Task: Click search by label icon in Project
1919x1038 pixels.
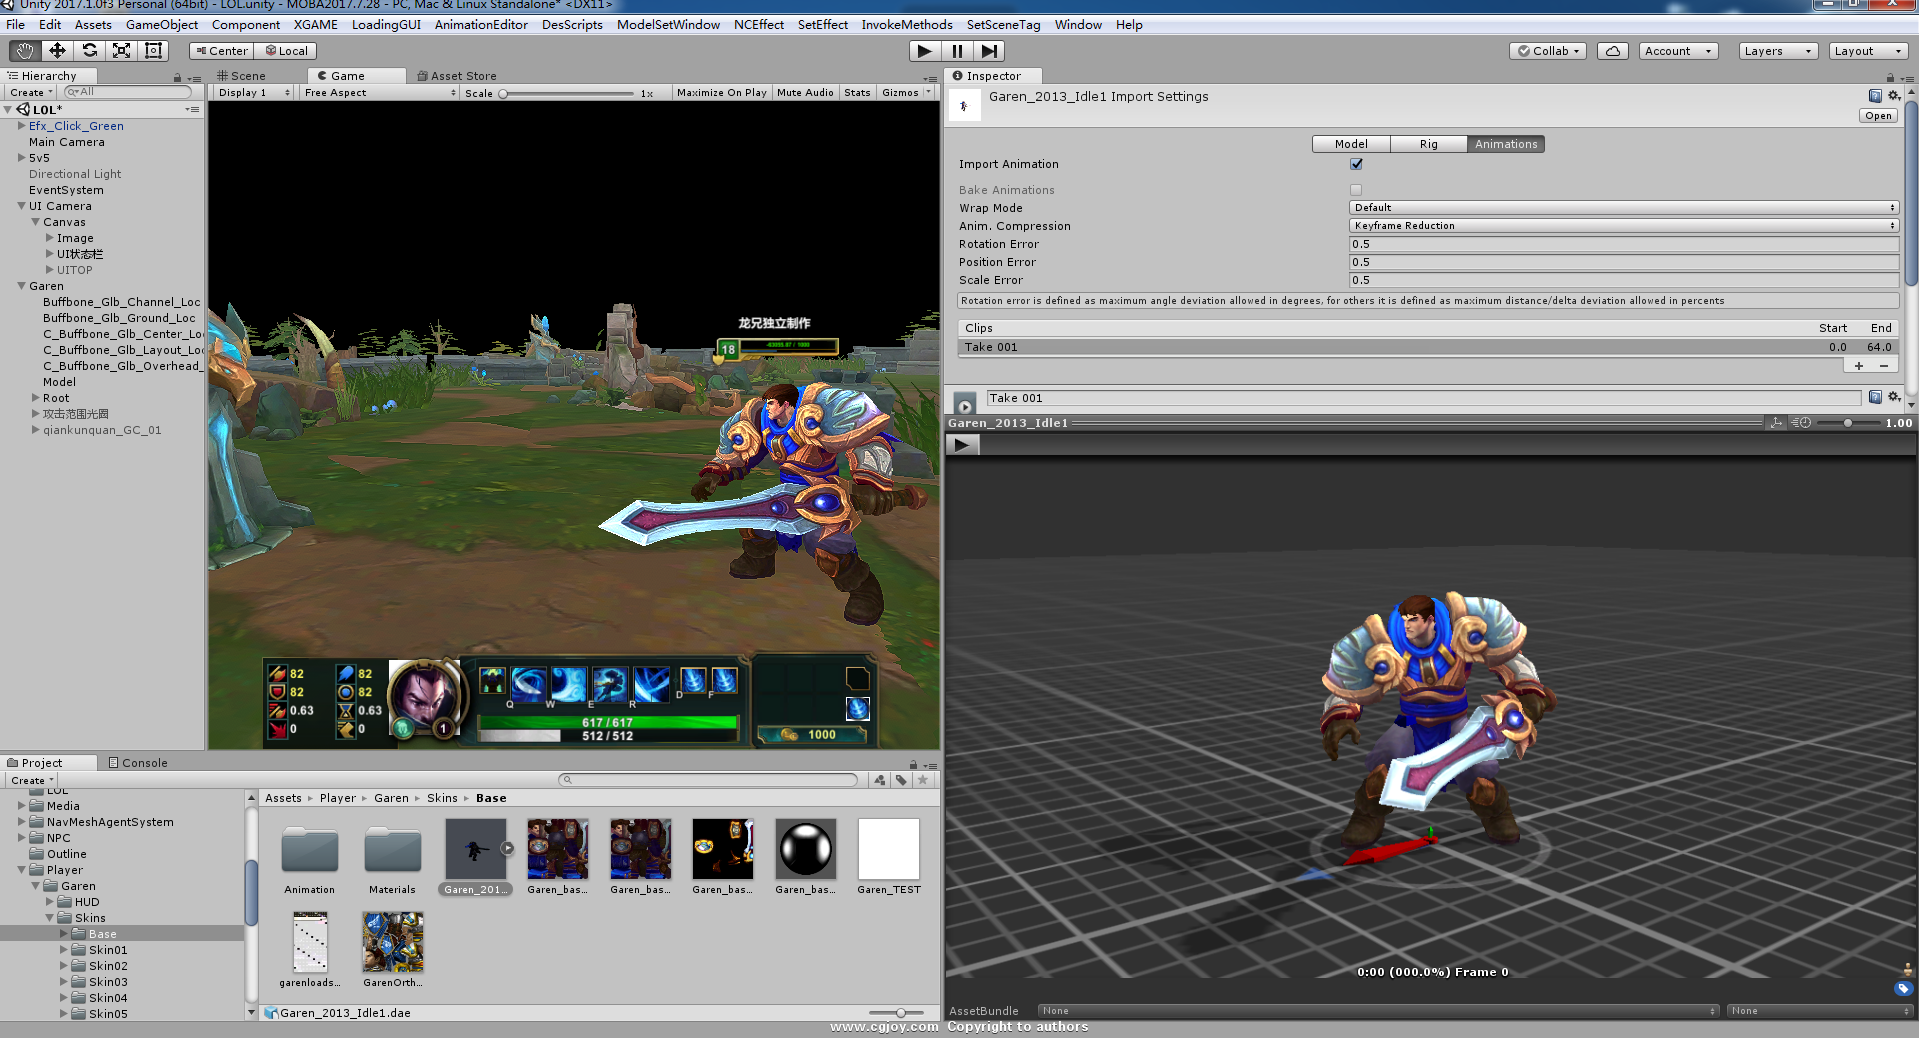Action: pyautogui.click(x=901, y=780)
